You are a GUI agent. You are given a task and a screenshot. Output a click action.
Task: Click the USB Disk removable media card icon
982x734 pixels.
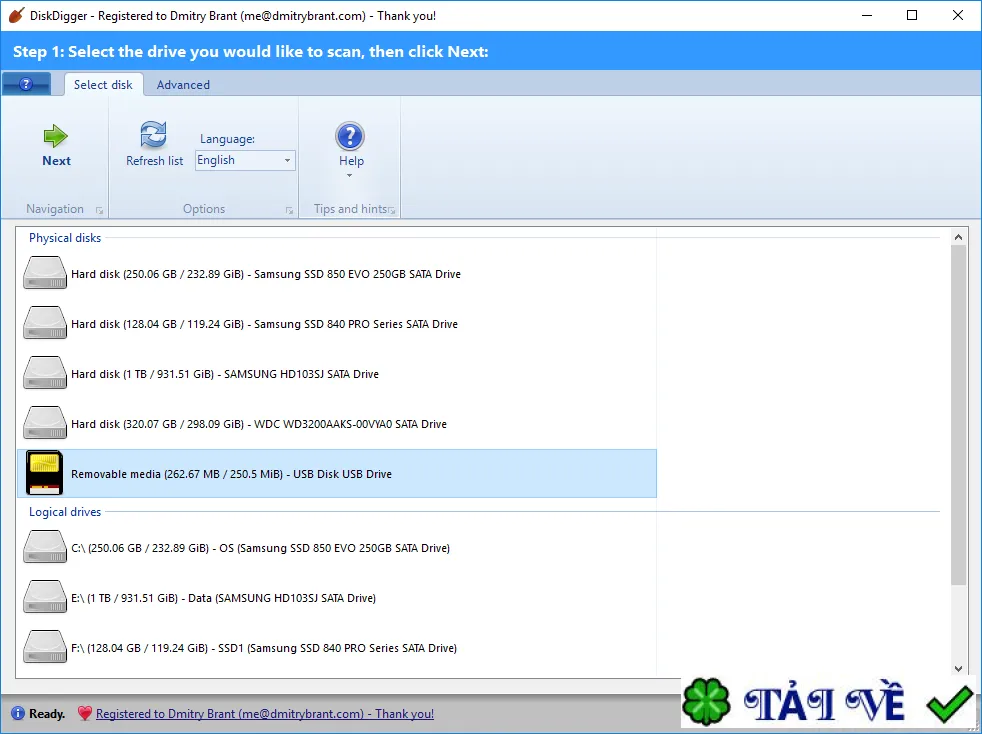pyautogui.click(x=44, y=473)
